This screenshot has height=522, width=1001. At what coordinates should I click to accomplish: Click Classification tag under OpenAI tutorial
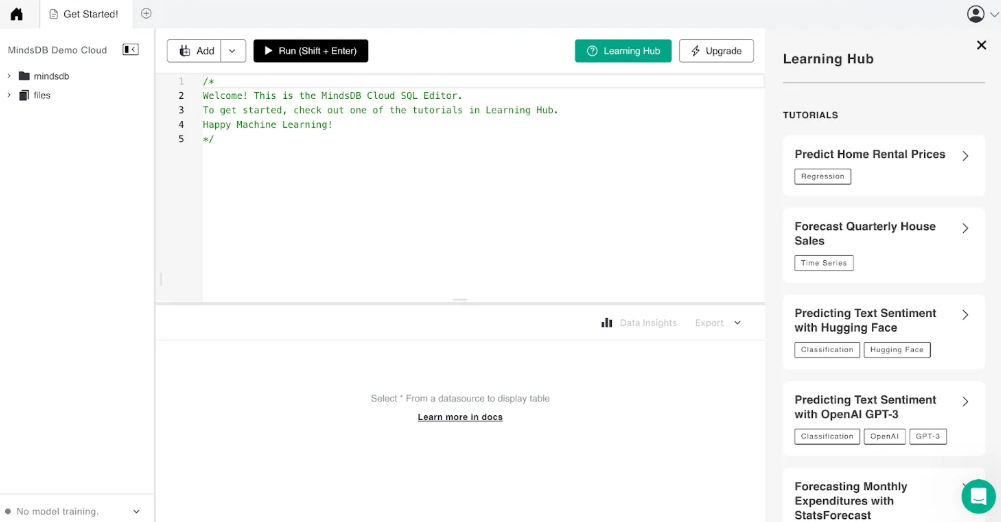coord(827,436)
